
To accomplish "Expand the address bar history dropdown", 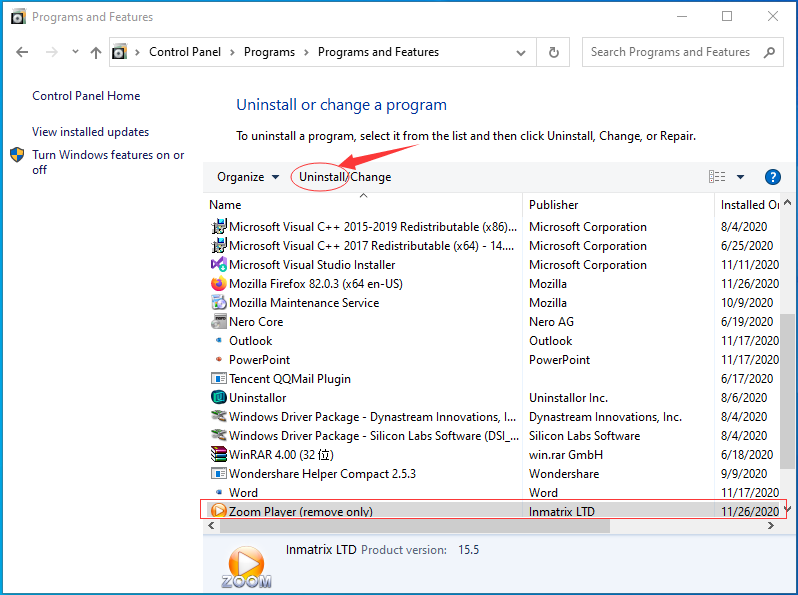I will click(521, 52).
